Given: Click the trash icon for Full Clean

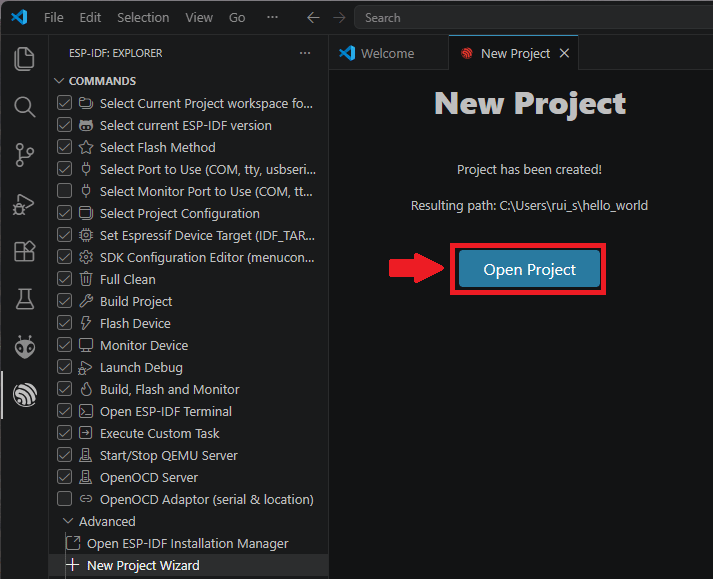Looking at the screenshot, I should click(x=86, y=279).
